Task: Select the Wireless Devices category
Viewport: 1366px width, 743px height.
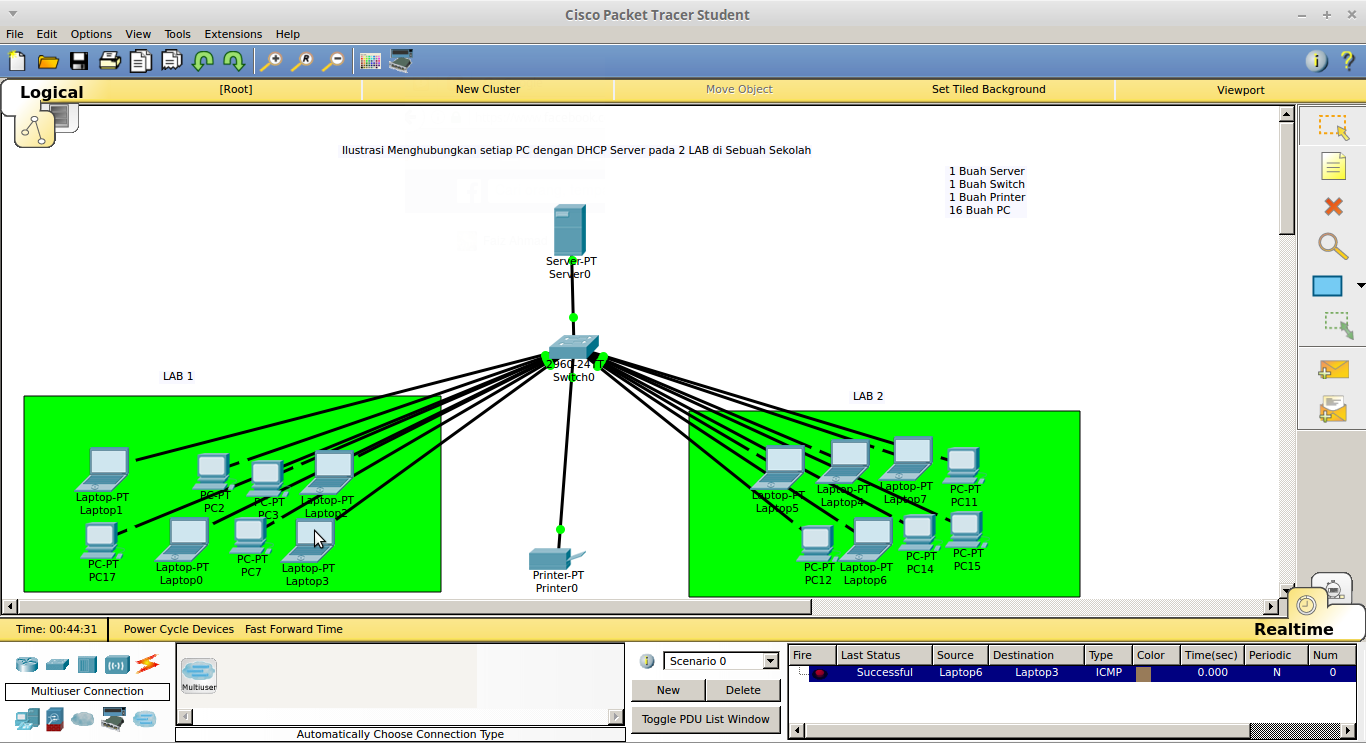Action: (x=117, y=664)
